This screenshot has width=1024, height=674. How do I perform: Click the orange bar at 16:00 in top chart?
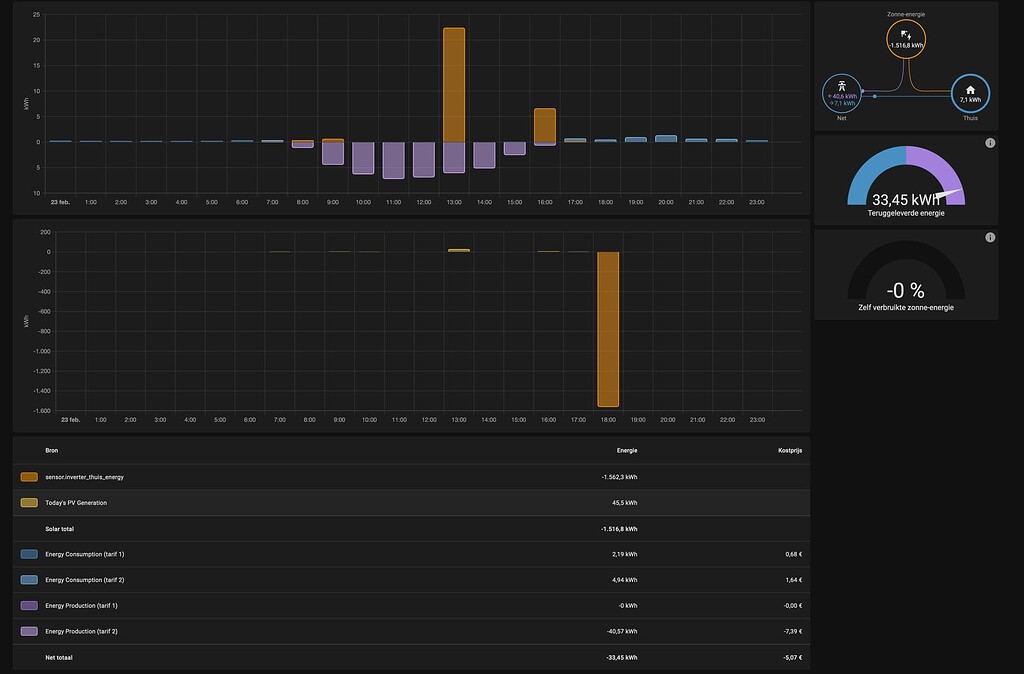click(545, 125)
